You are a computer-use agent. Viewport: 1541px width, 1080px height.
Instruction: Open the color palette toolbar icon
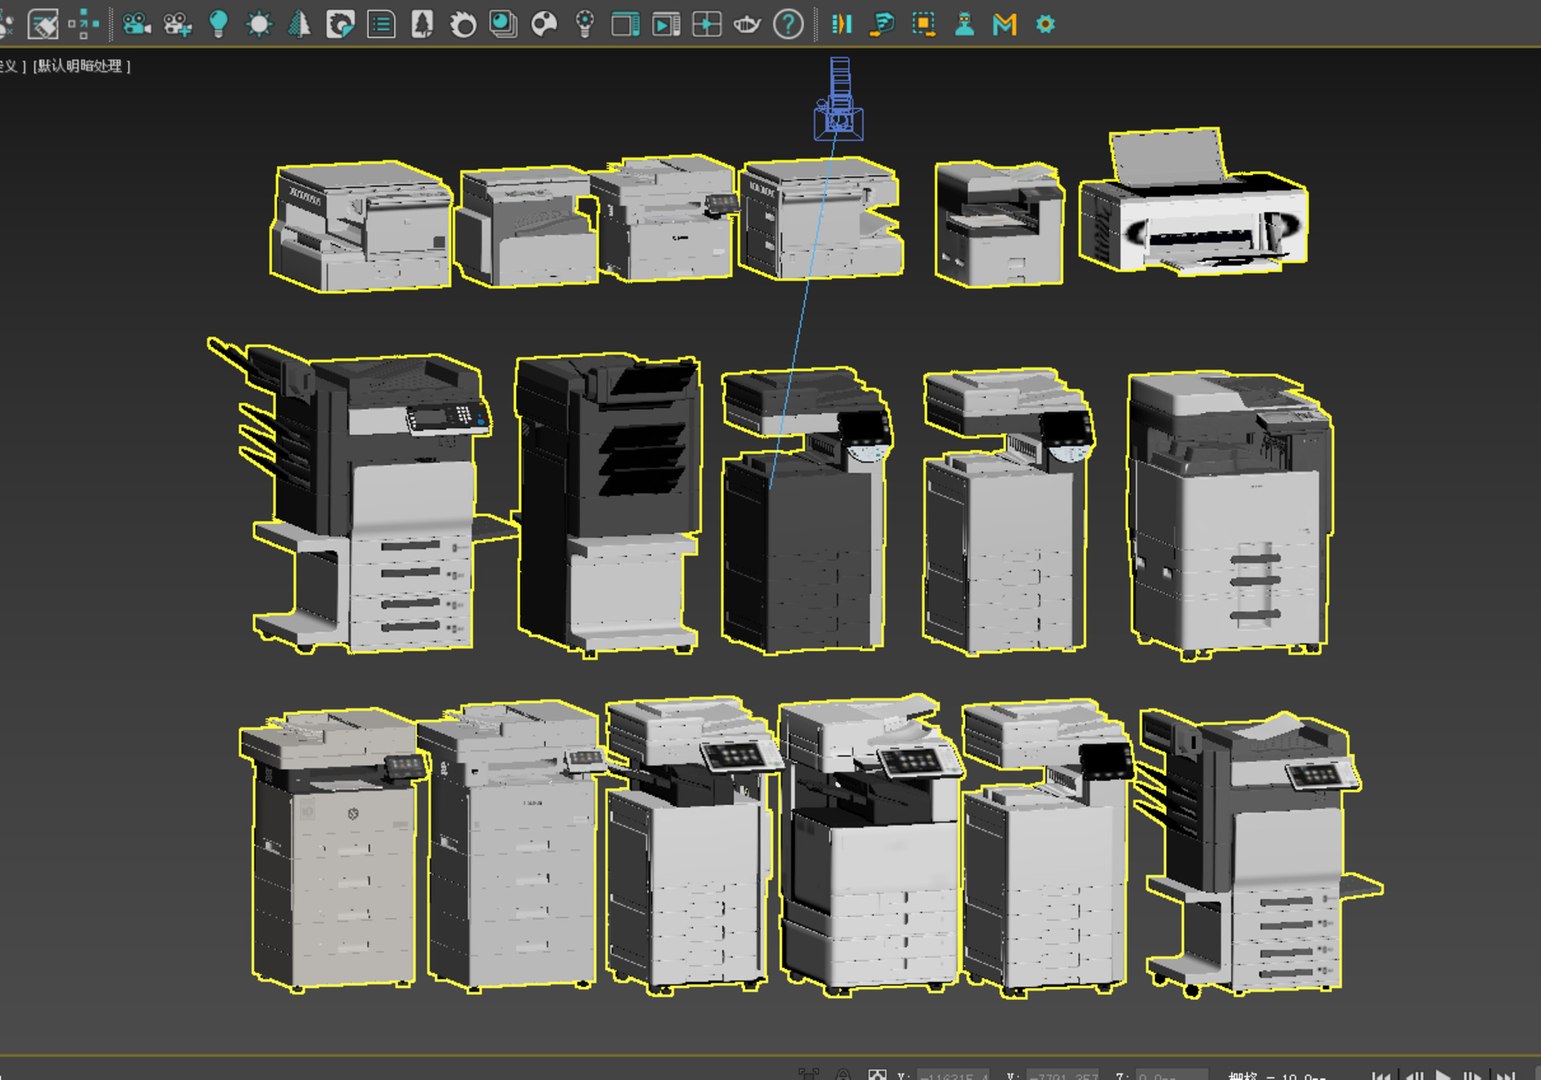tap(544, 24)
